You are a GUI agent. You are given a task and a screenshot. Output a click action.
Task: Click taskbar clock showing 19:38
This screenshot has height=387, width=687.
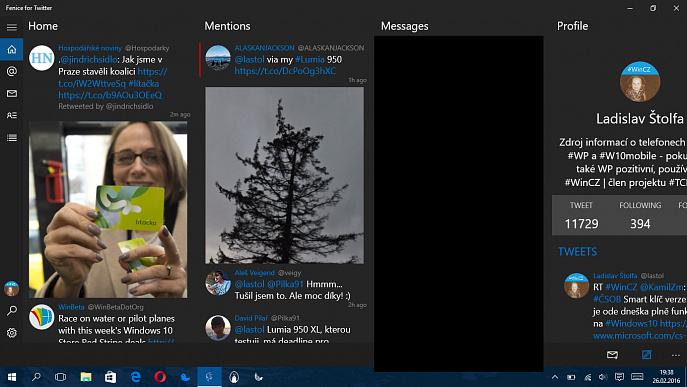[666, 376]
